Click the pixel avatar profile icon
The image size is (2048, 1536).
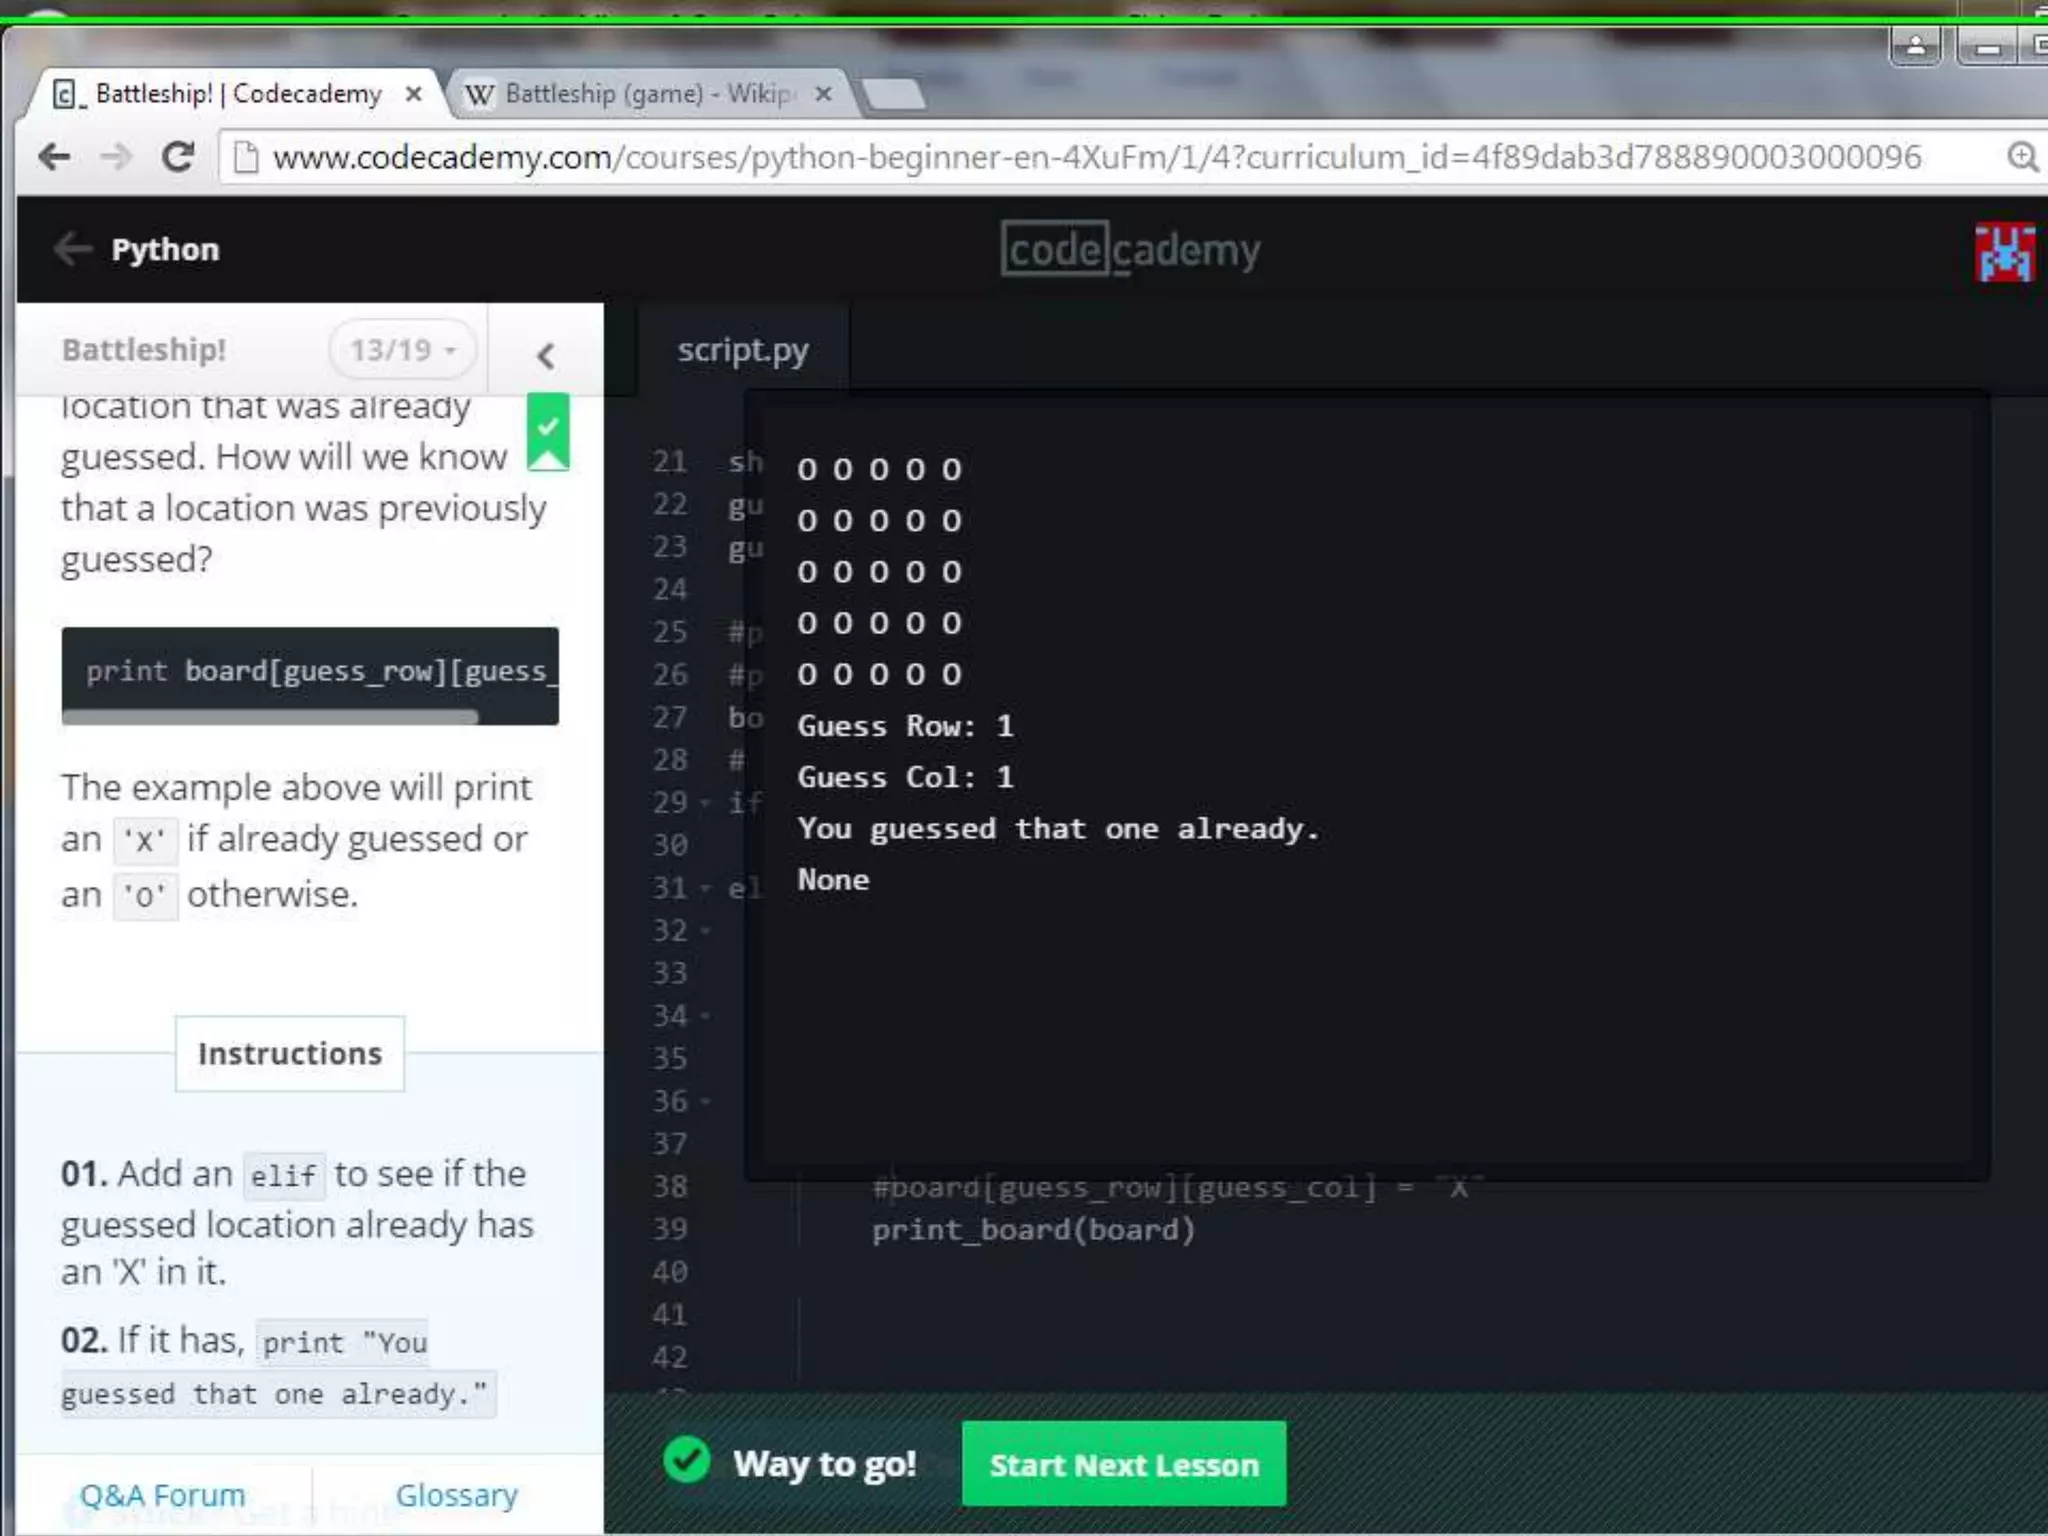[2004, 252]
